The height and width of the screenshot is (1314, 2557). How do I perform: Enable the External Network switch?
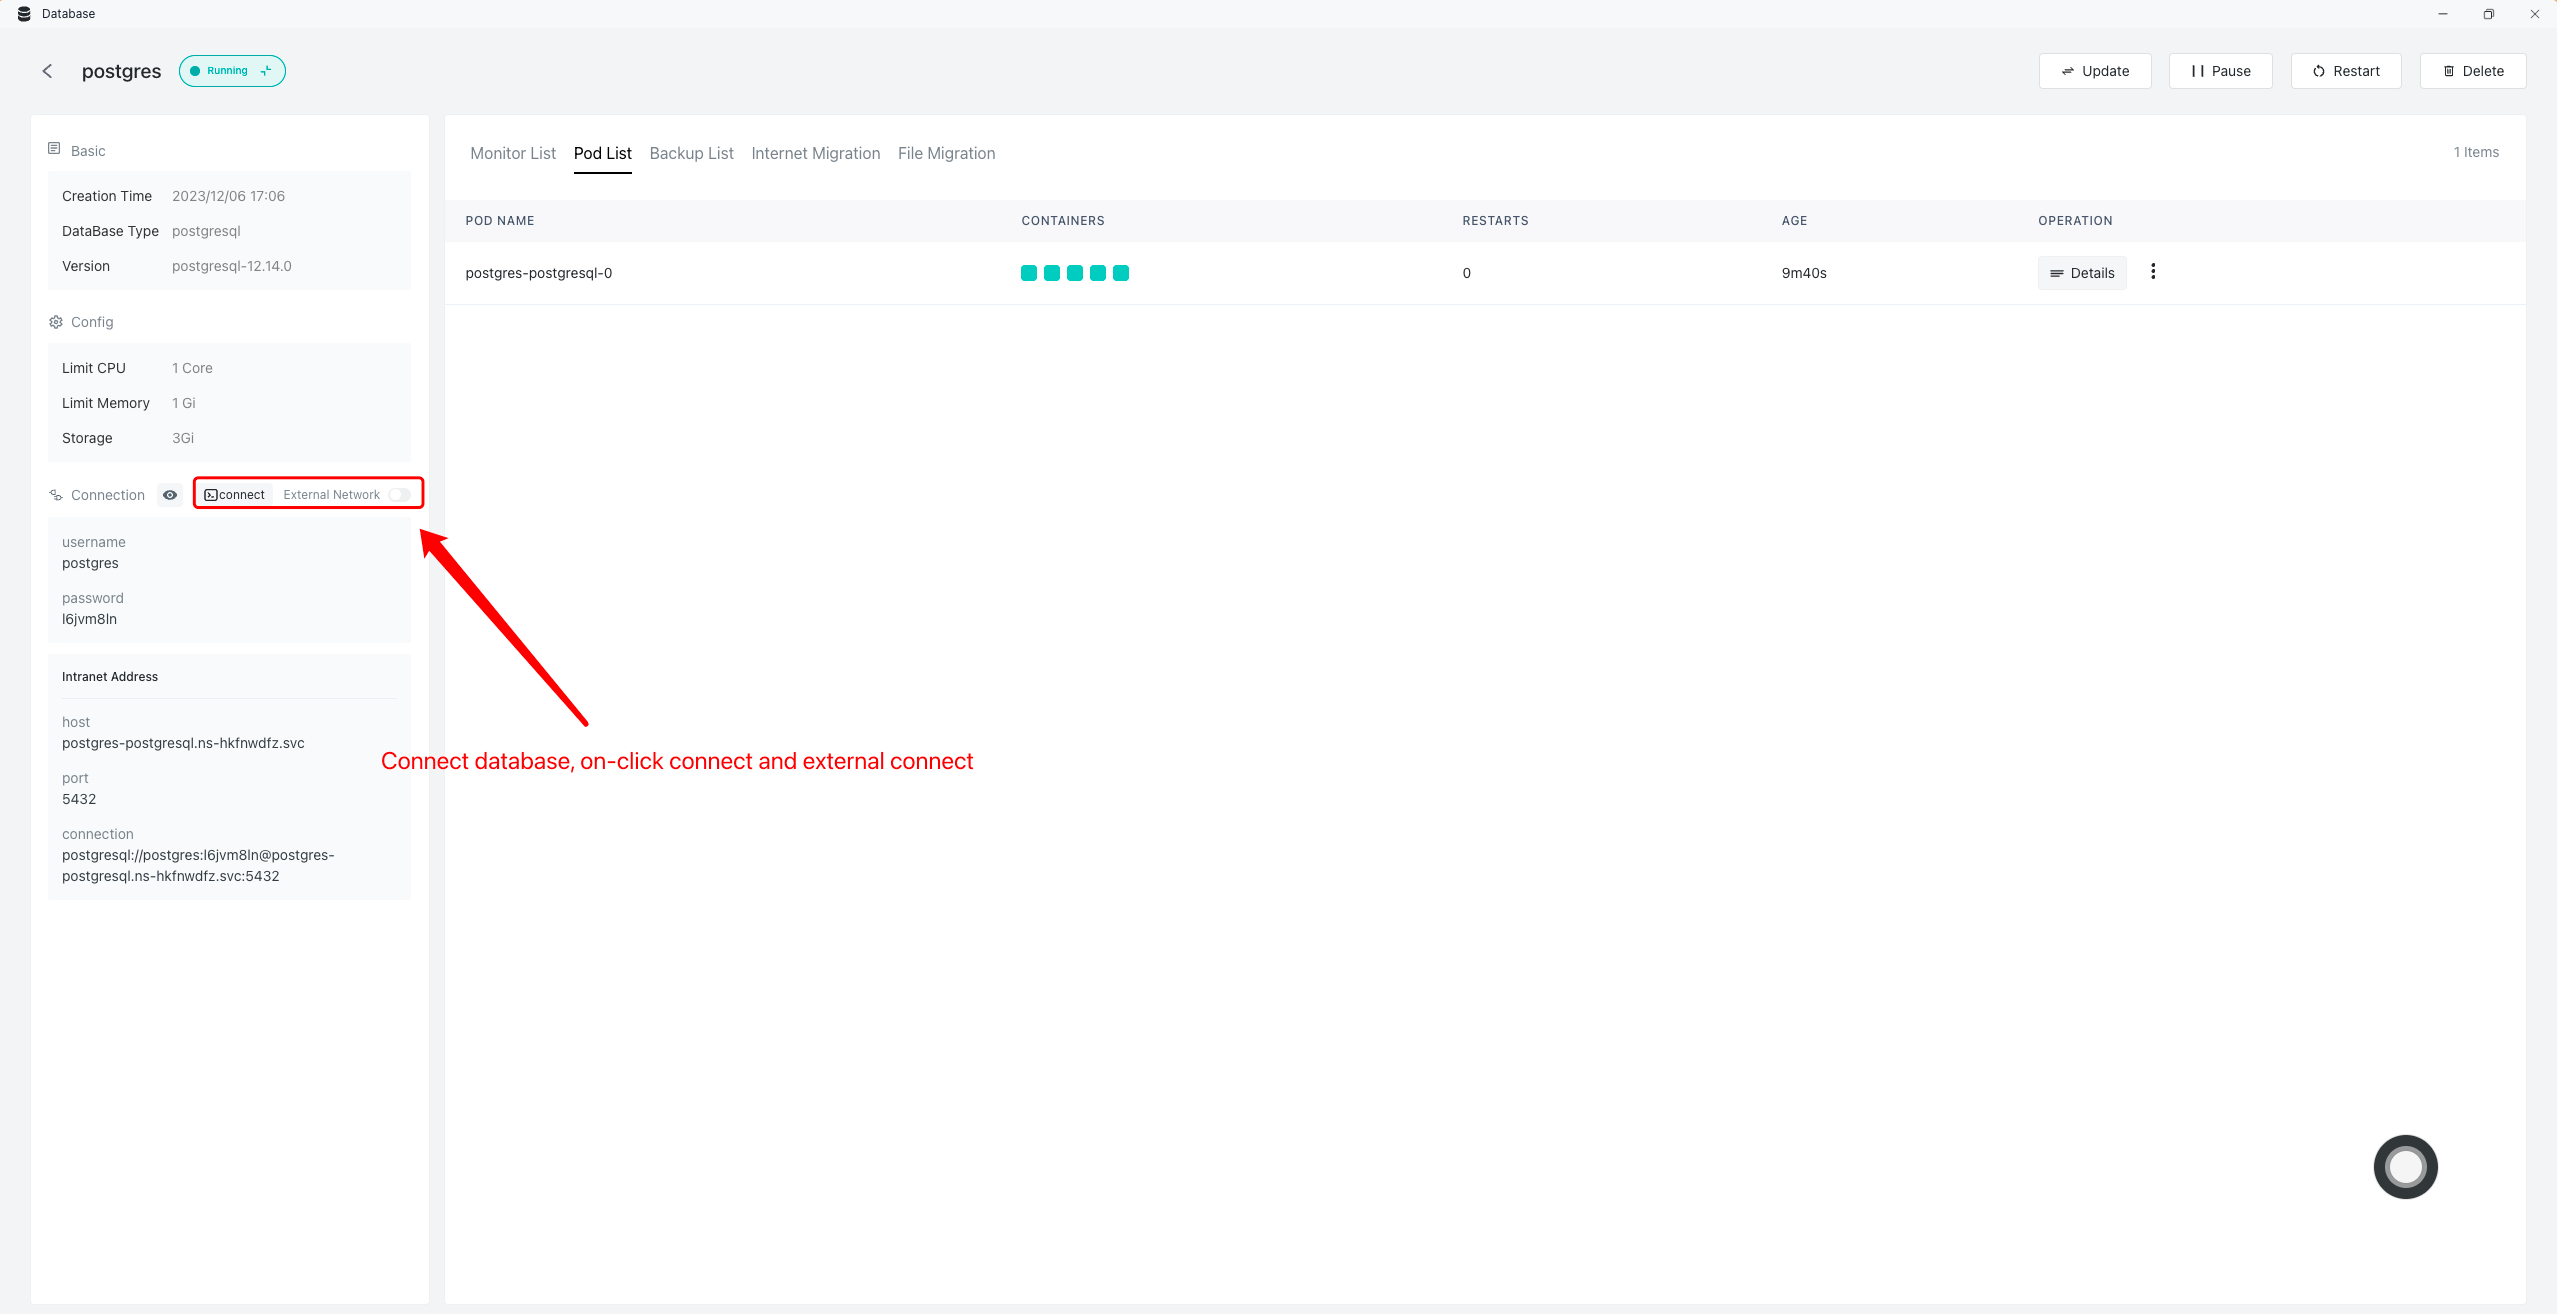(399, 495)
